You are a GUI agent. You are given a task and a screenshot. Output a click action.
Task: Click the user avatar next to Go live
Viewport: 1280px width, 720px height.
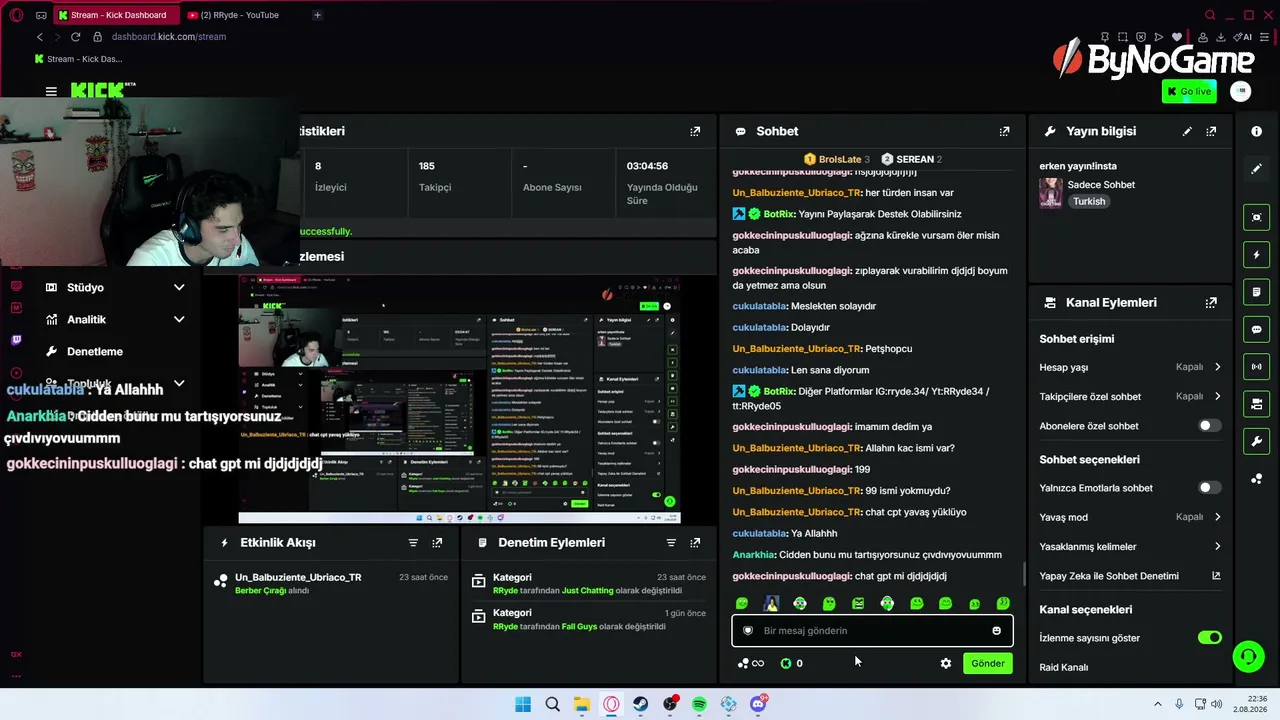click(x=1241, y=91)
